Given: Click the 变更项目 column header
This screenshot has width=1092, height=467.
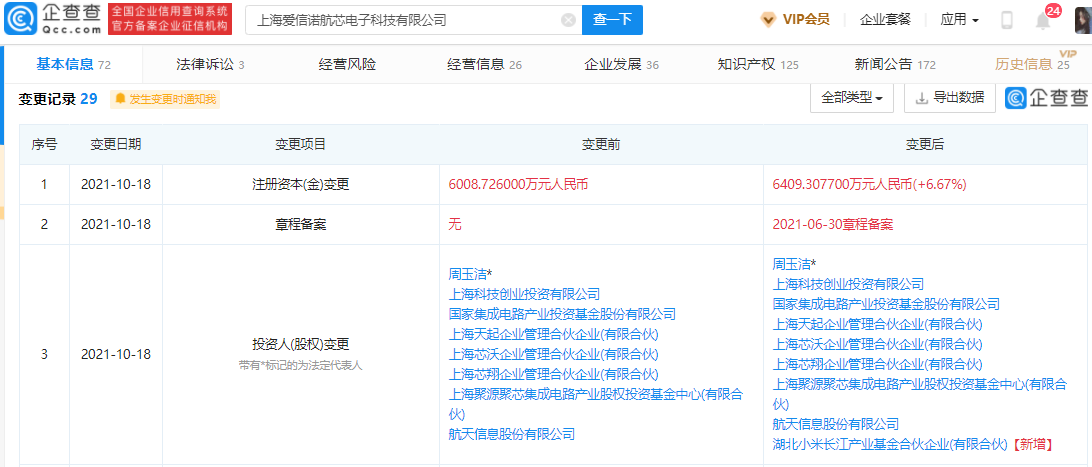Looking at the screenshot, I should tap(301, 145).
